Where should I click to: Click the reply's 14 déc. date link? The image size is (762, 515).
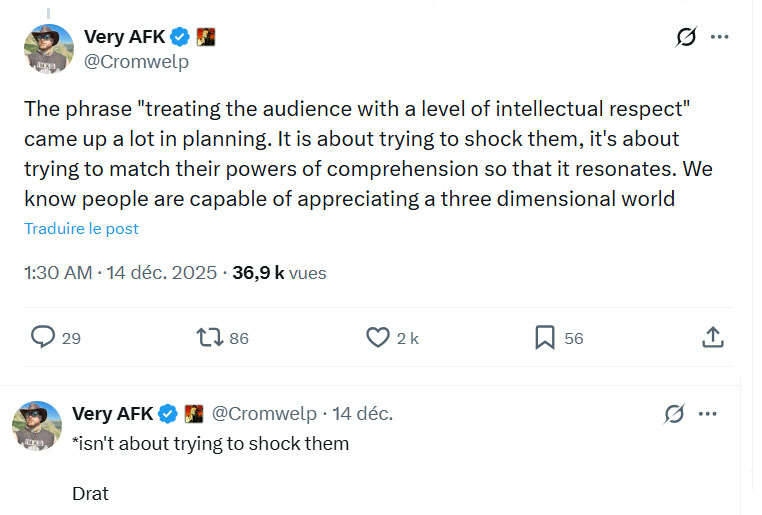coord(362,413)
